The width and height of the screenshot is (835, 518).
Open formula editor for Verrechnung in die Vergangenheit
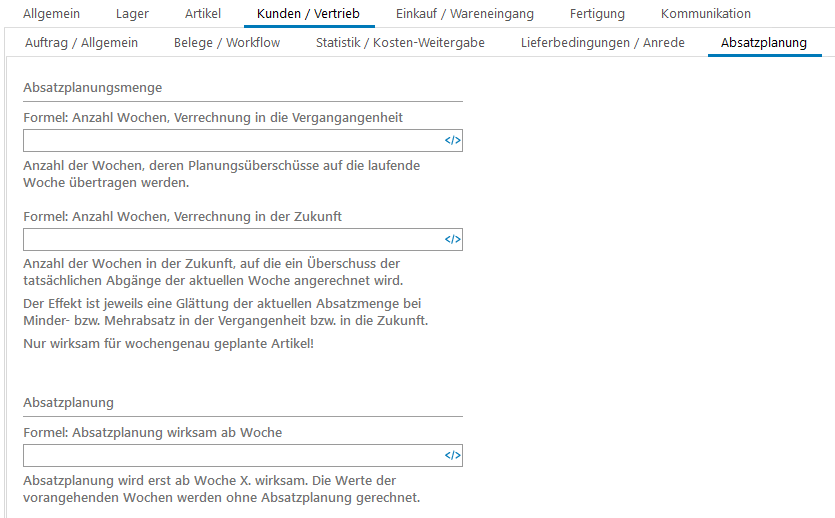452,141
